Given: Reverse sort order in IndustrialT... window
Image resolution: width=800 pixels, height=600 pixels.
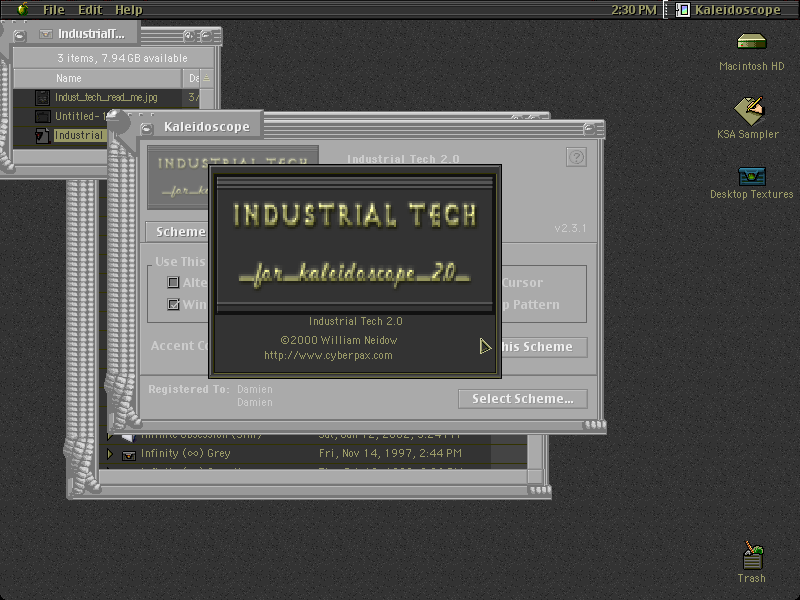Looking at the screenshot, I should [207, 78].
